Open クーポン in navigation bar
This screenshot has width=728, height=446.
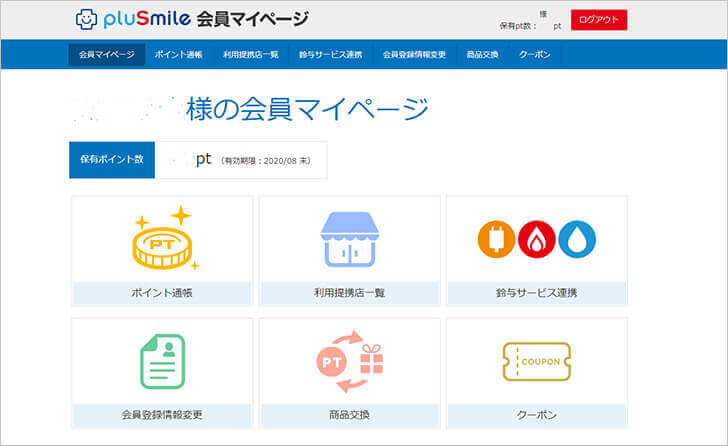click(x=535, y=54)
